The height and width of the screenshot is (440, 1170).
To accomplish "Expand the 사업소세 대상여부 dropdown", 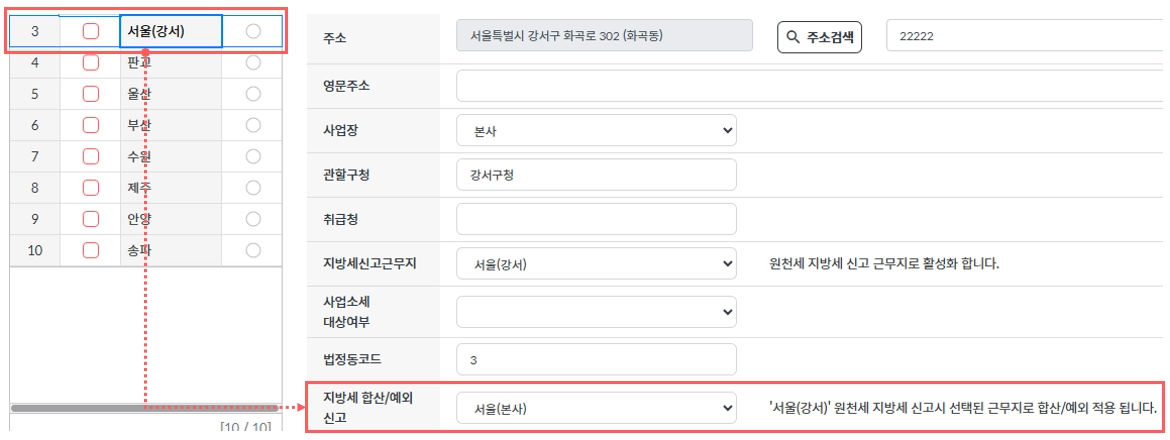I will [x=596, y=311].
